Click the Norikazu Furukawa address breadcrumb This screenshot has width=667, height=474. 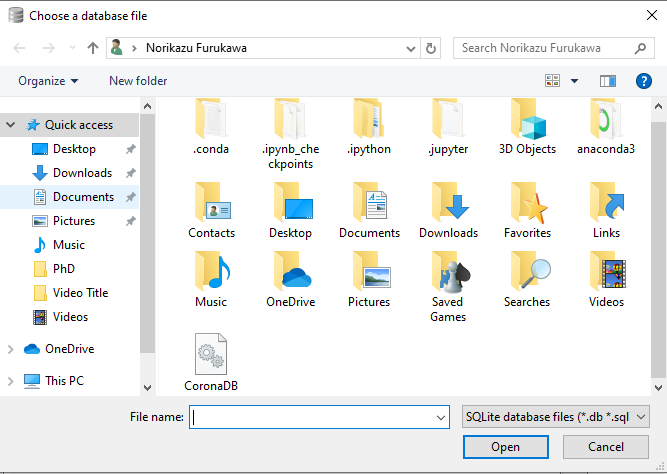197,48
